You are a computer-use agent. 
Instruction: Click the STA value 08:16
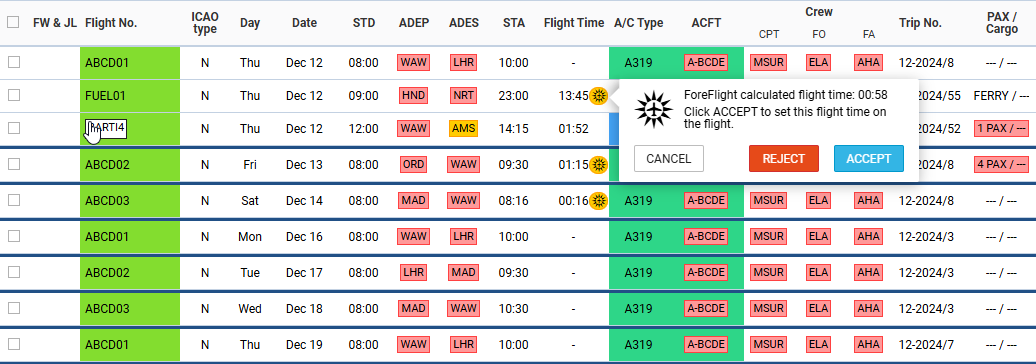click(x=514, y=200)
